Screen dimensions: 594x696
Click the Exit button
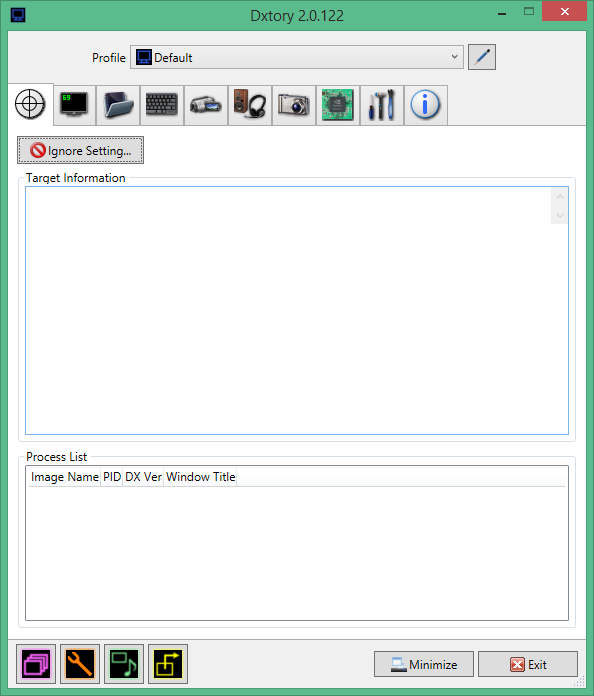tap(528, 664)
